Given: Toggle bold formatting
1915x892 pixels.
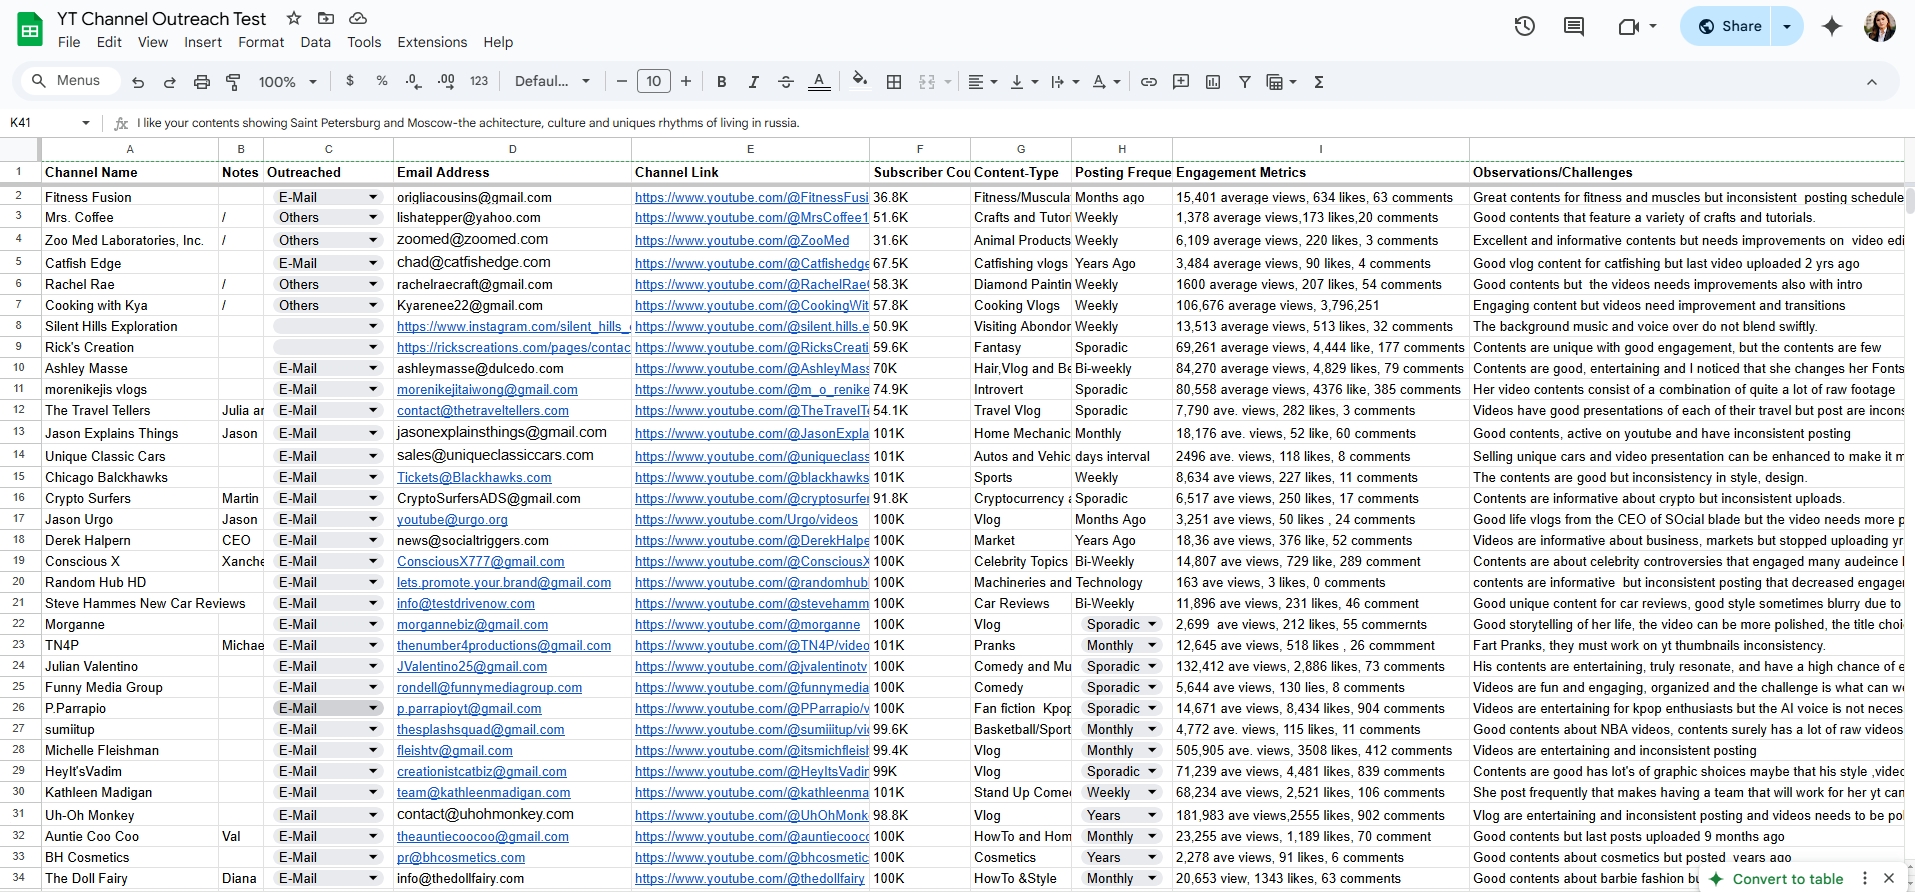Looking at the screenshot, I should [721, 82].
